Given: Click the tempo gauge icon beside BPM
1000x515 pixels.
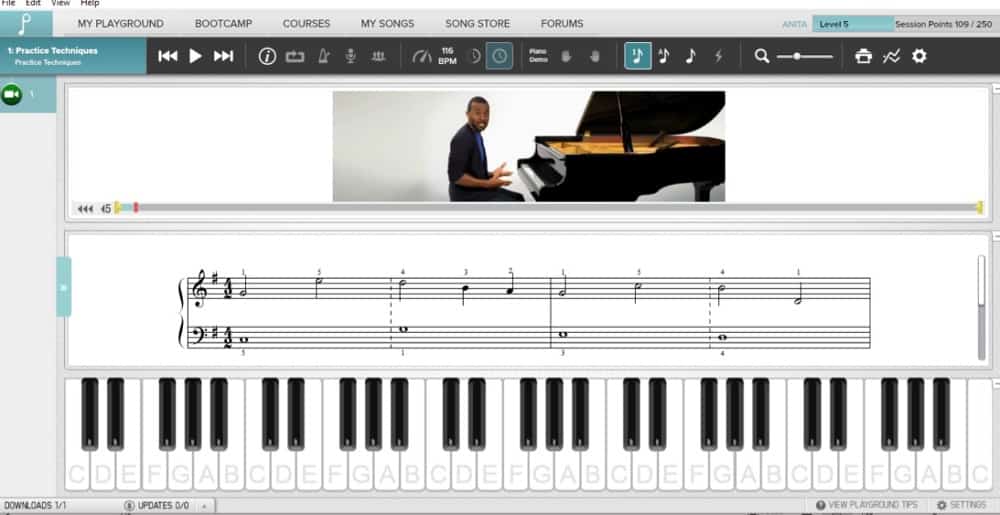Looking at the screenshot, I should tap(421, 56).
